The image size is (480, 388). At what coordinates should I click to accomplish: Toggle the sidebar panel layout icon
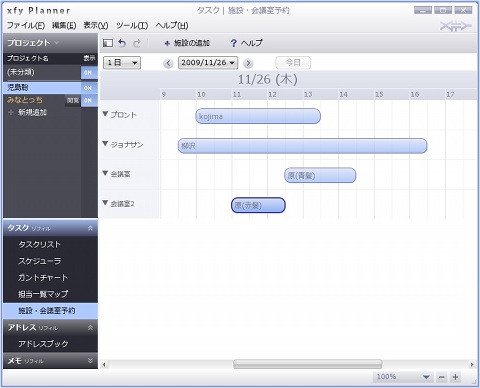point(108,43)
